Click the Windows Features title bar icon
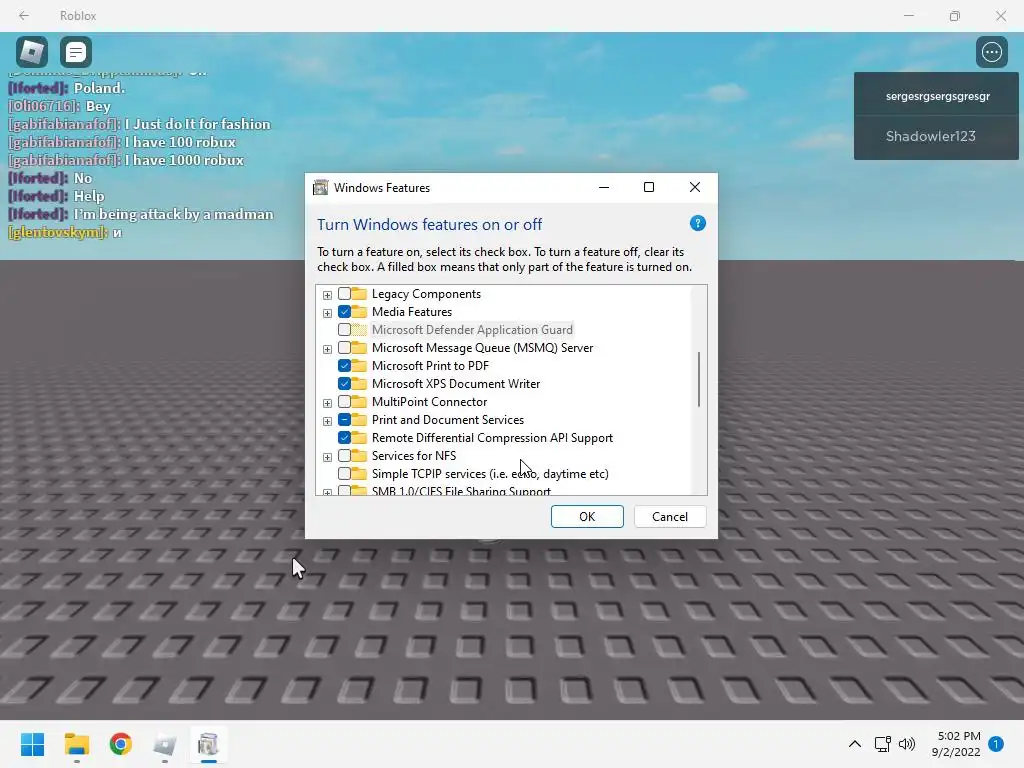Screen dimensions: 1024x768 (x=320, y=187)
